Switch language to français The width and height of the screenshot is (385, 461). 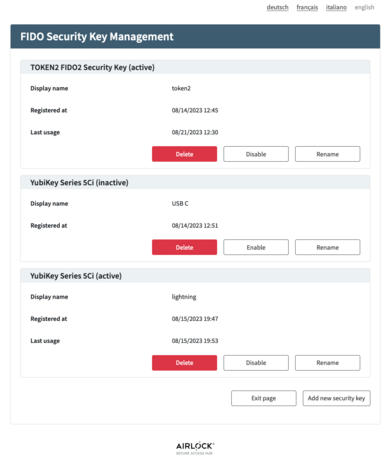[307, 7]
